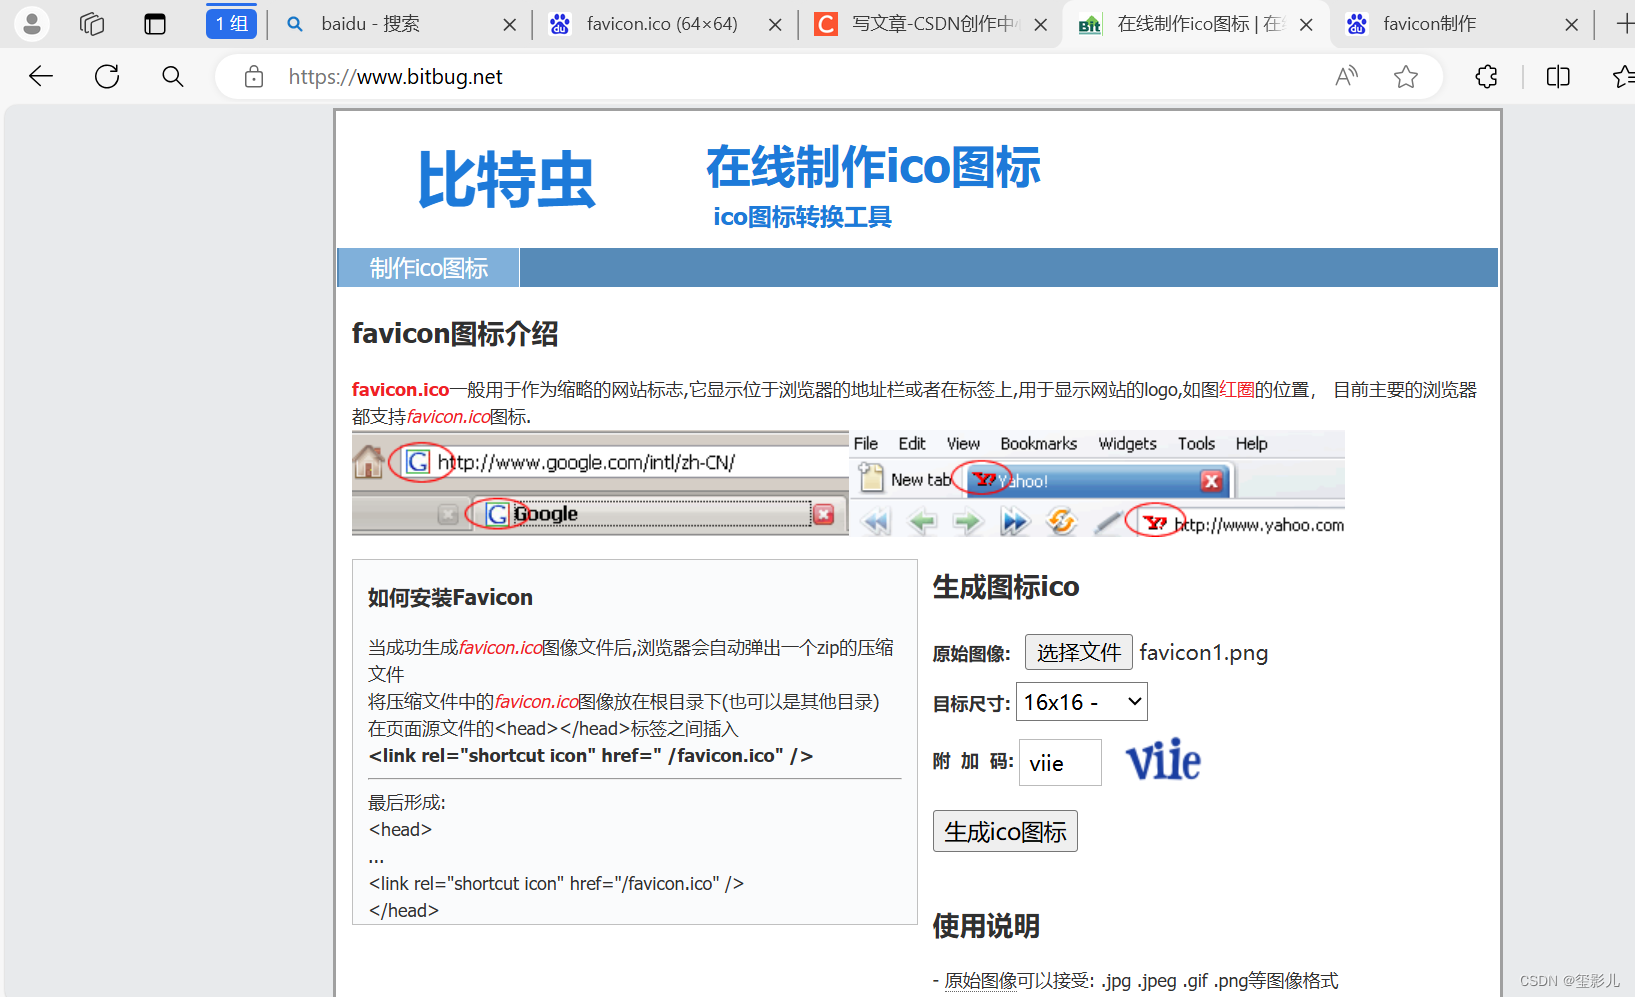Click the 选择文件 upload button

click(1078, 651)
